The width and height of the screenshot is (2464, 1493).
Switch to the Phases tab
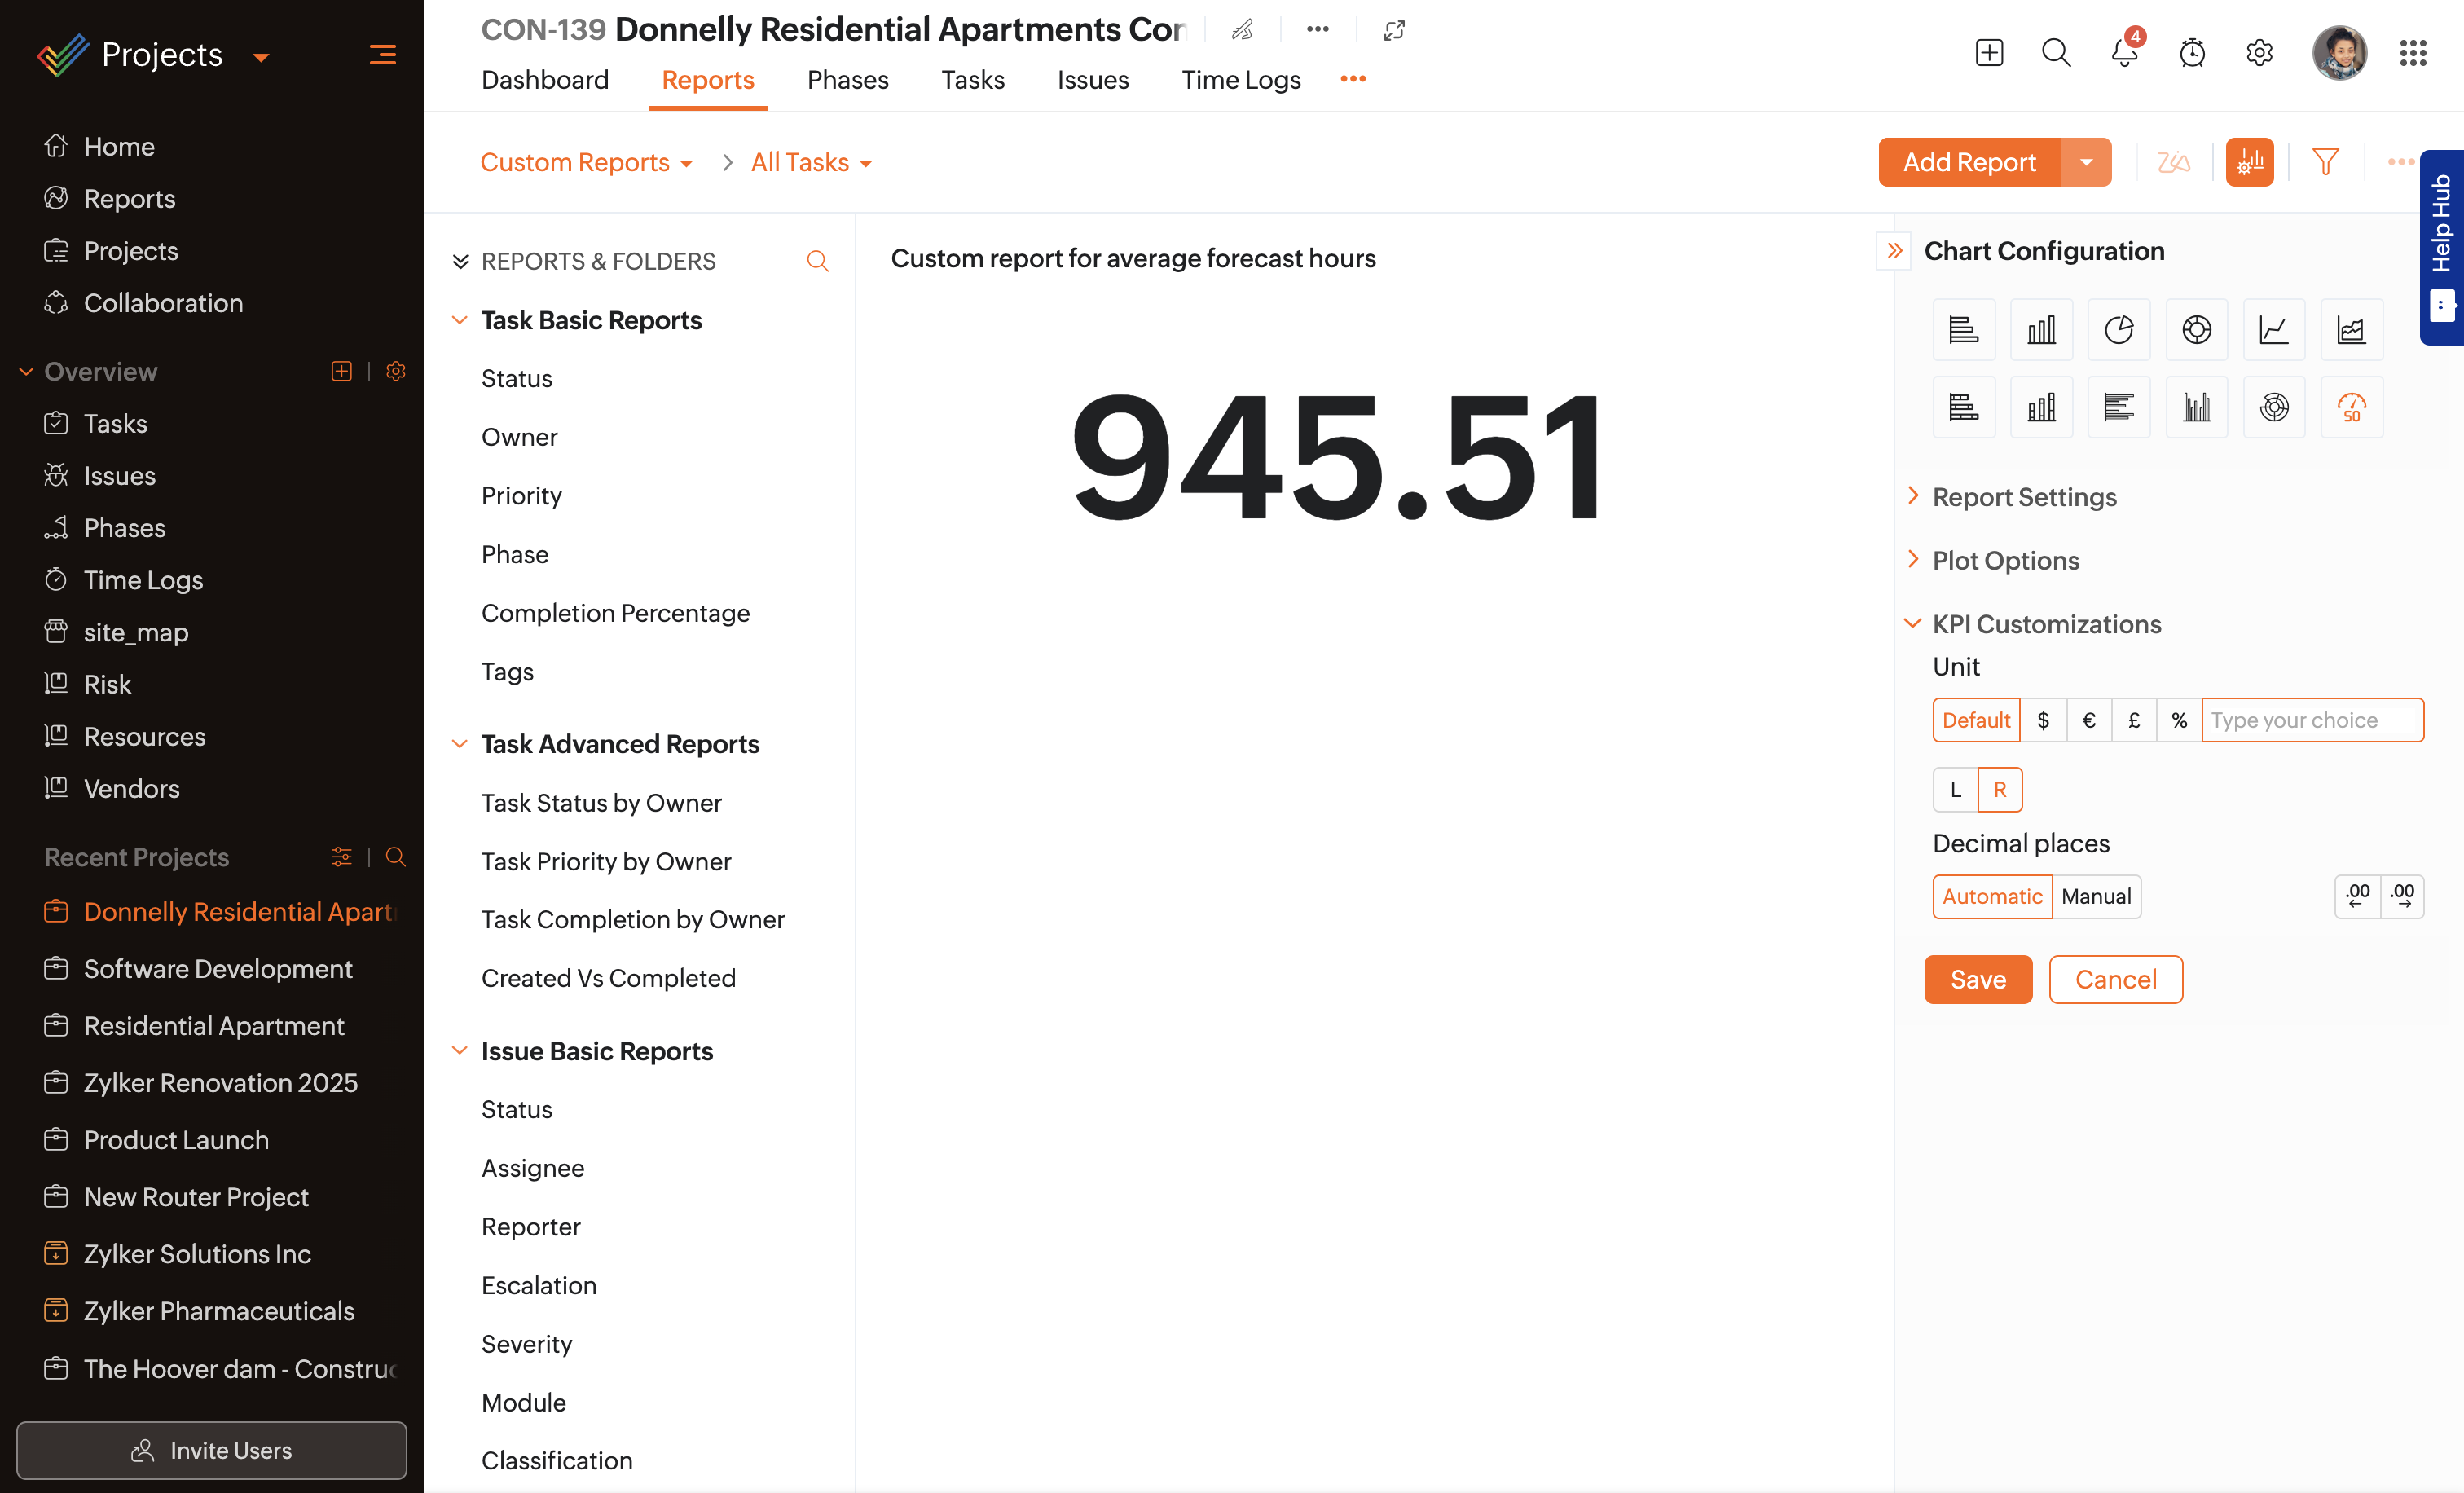847,80
